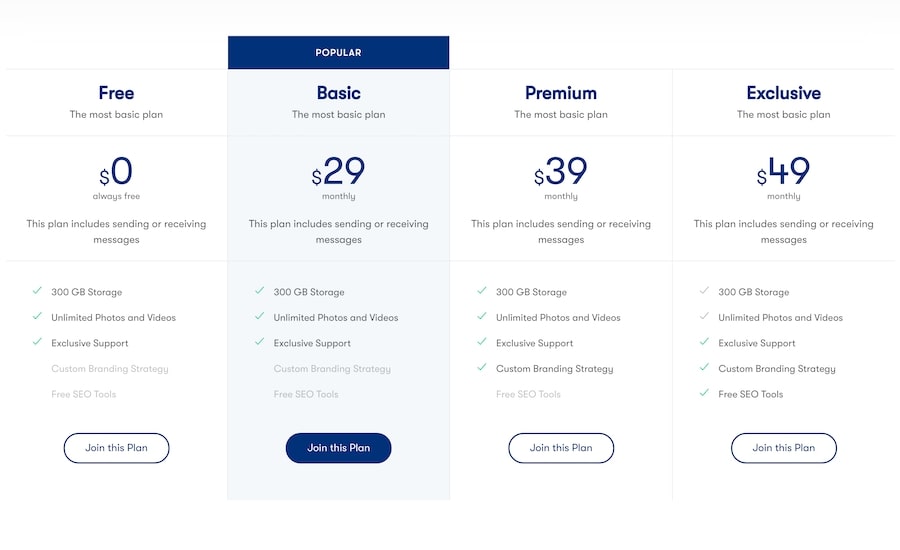The image size is (900, 550).
Task: Click the Unlimited Photos and Videos checkmark in Basic
Action: pyautogui.click(x=259, y=317)
